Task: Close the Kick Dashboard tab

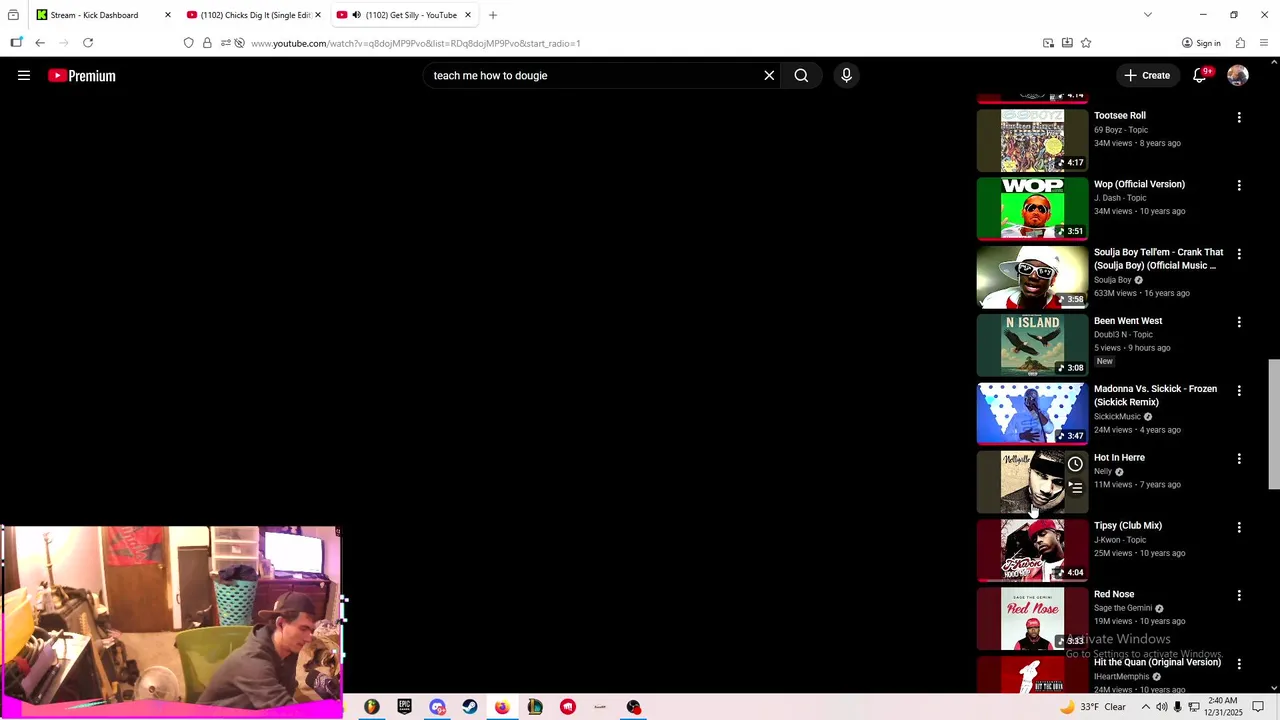Action: coord(167,15)
